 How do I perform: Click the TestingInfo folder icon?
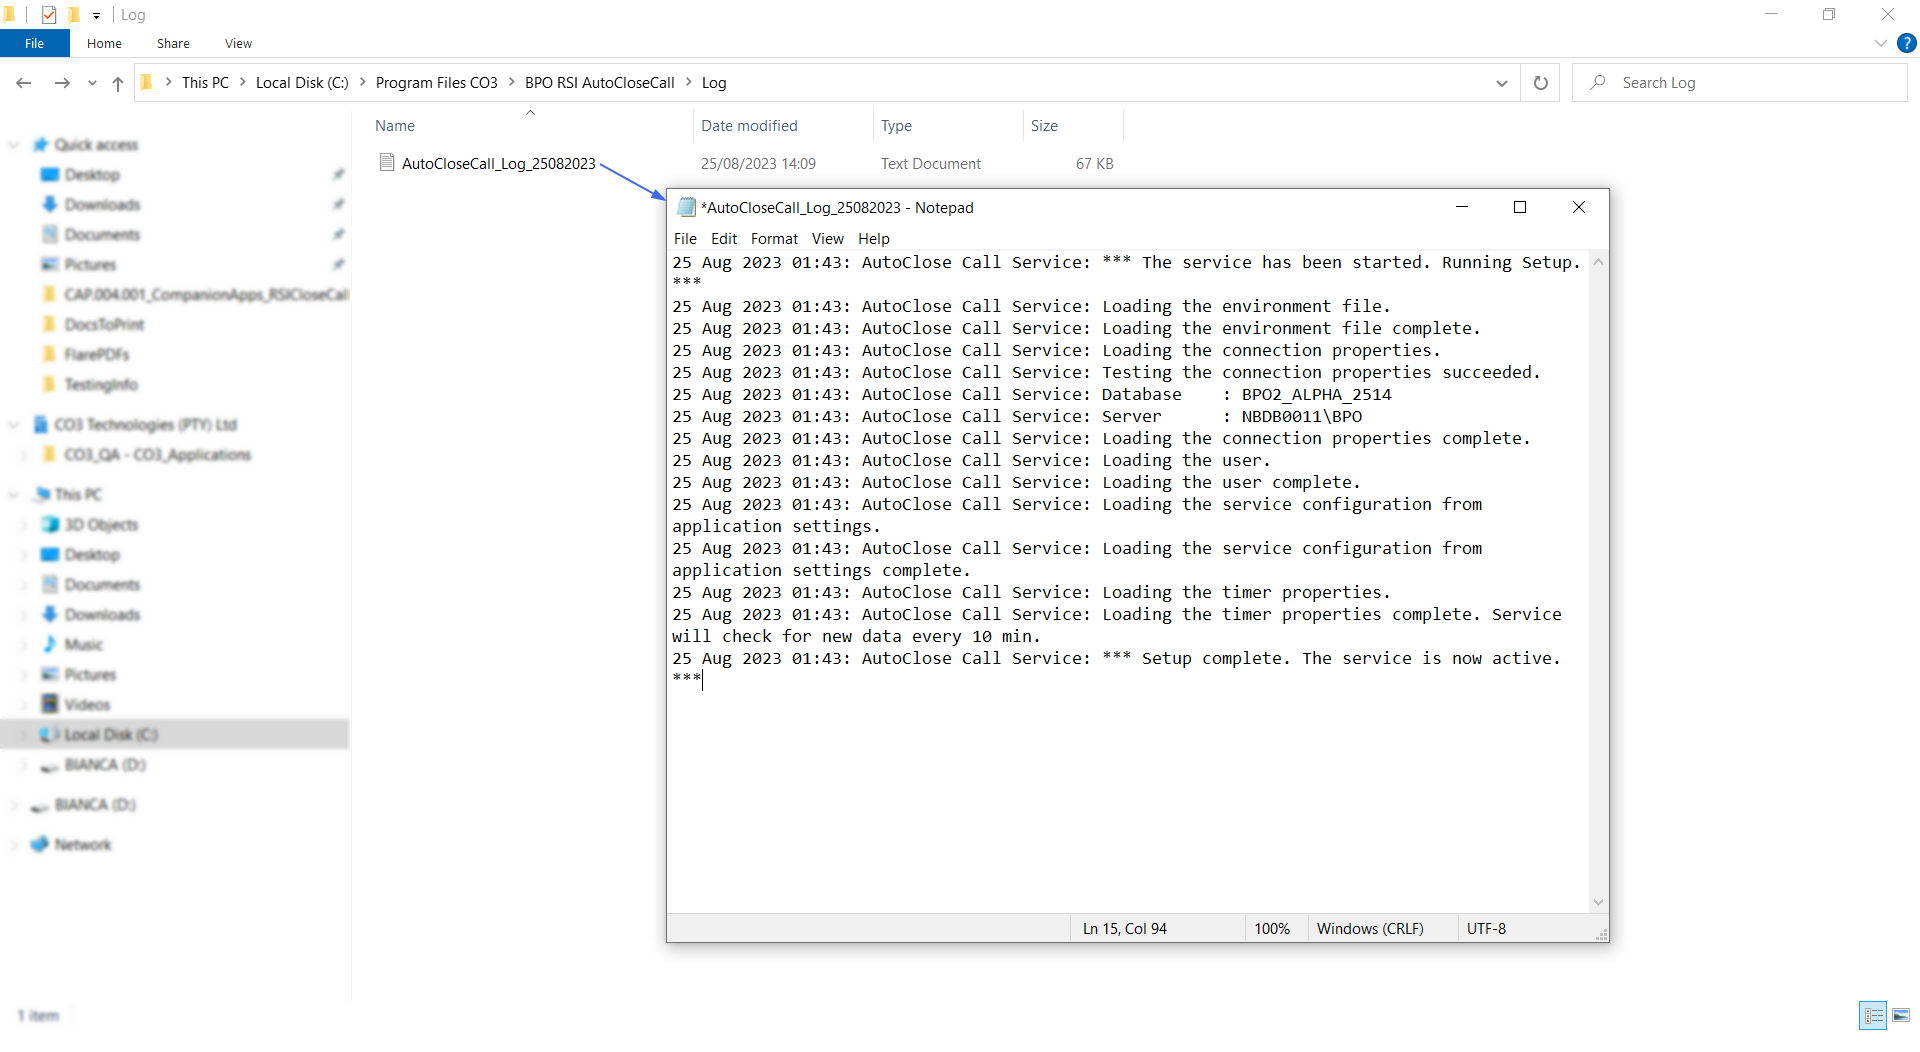point(50,385)
